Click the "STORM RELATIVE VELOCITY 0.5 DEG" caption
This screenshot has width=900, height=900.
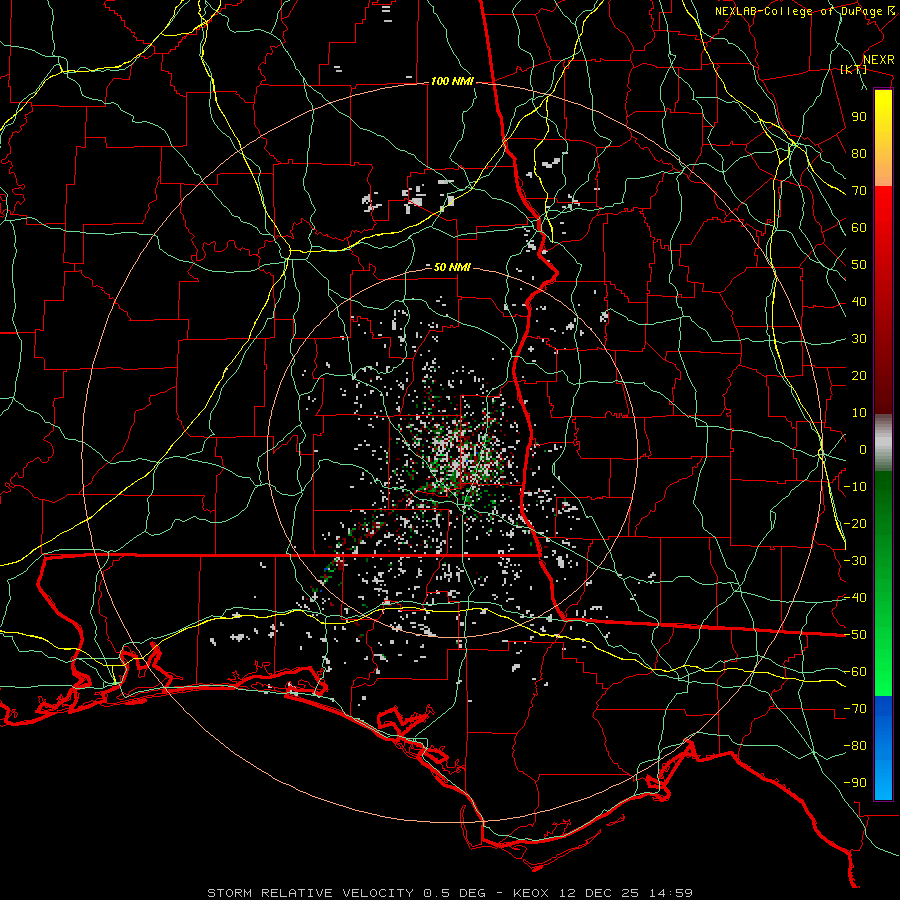click(x=346, y=893)
